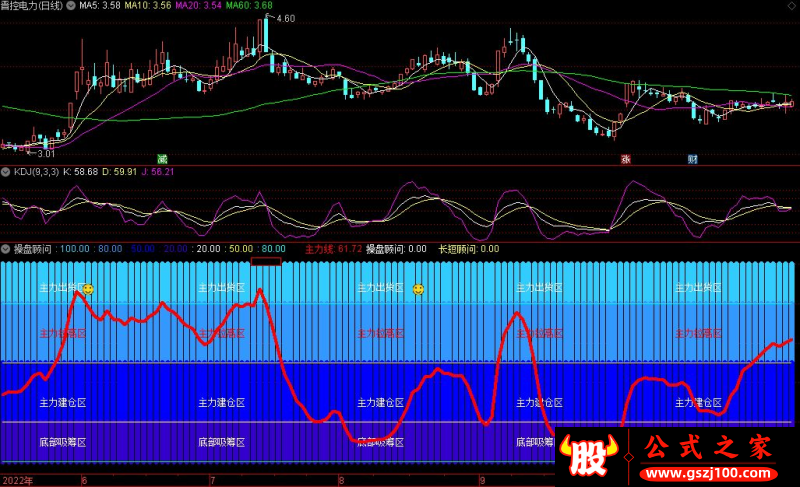Click the 3.01 low price label
Image resolution: width=800 pixels, height=487 pixels.
(46, 153)
